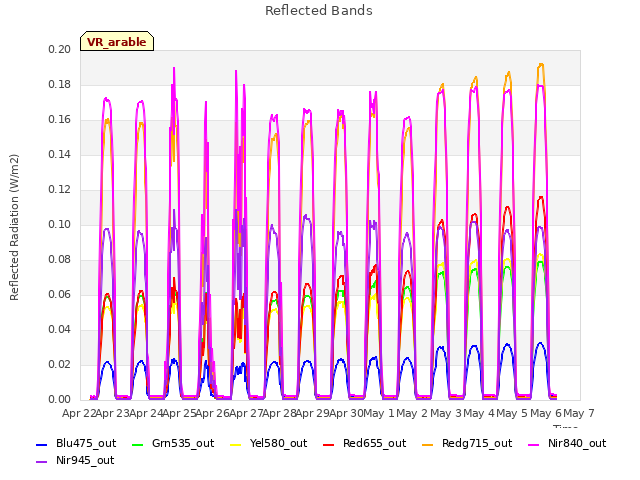The height and width of the screenshot is (480, 640).
Task: Click the VR_arable annotation label
Action: [117, 42]
